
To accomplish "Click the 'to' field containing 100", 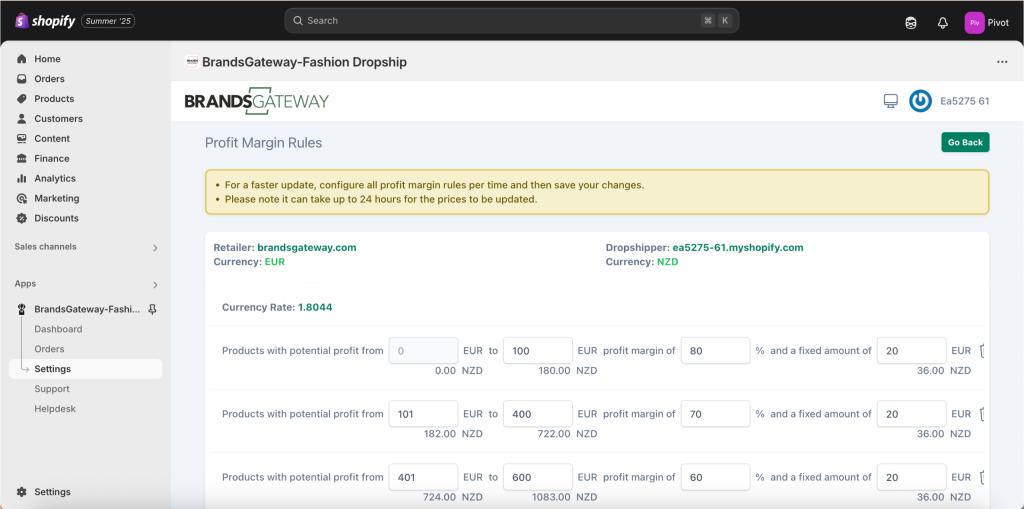I will (x=538, y=351).
